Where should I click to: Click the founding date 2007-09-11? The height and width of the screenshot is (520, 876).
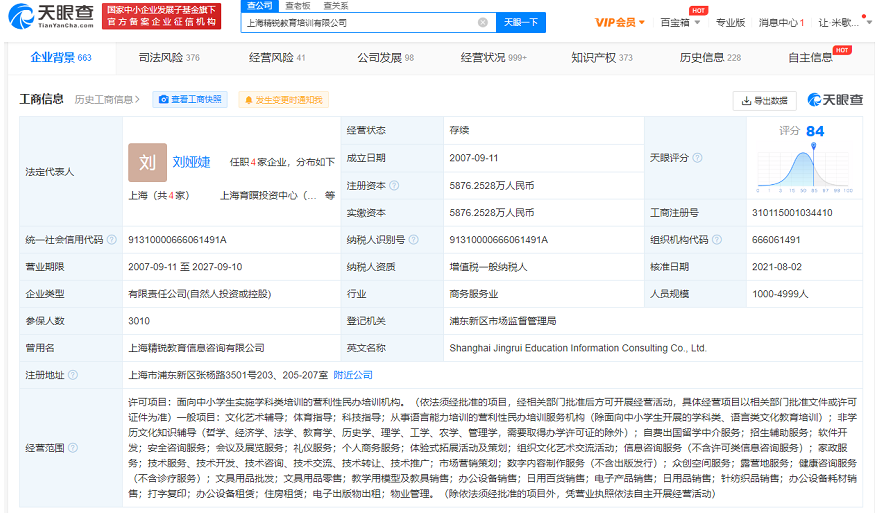click(x=474, y=158)
